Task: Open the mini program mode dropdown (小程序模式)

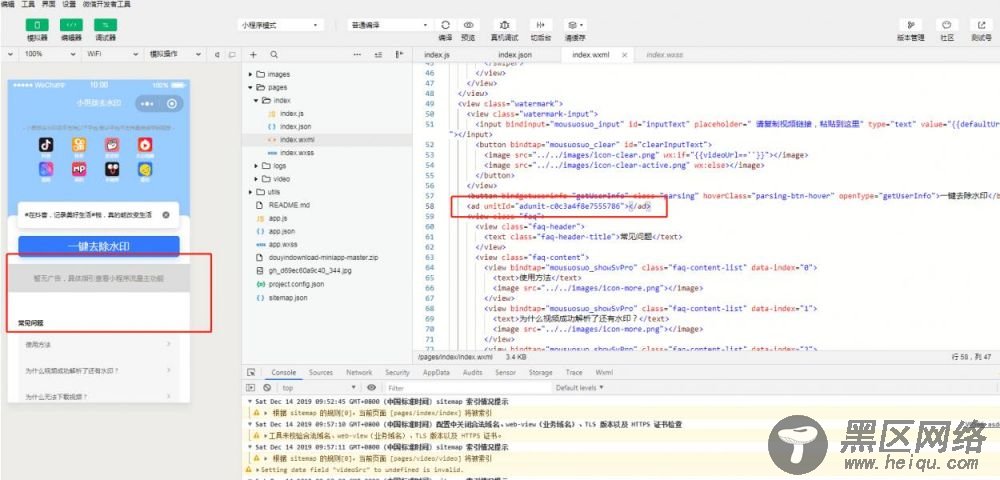Action: [281, 25]
